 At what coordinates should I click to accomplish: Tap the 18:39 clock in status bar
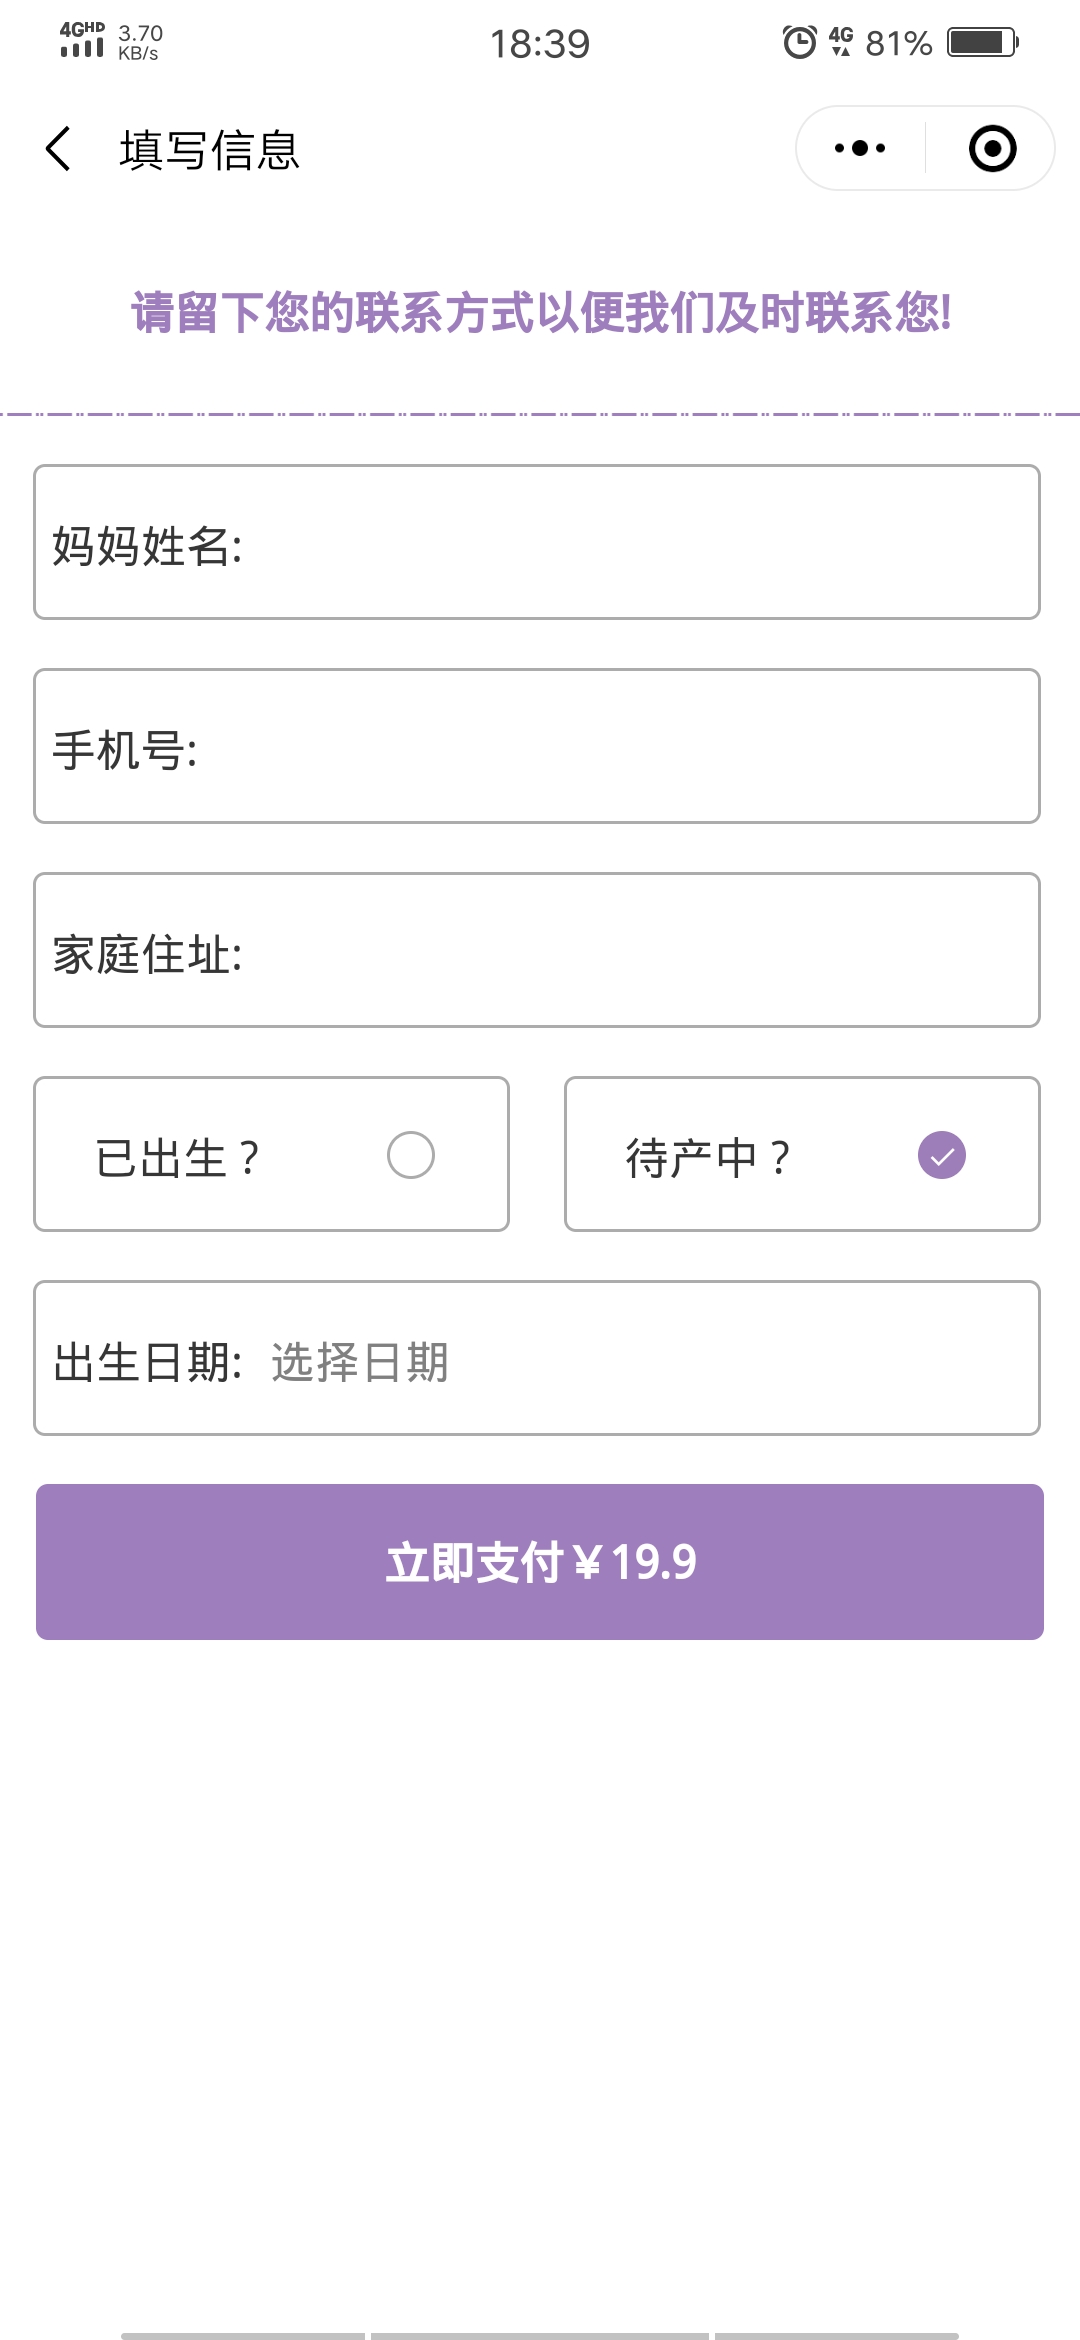tap(540, 44)
